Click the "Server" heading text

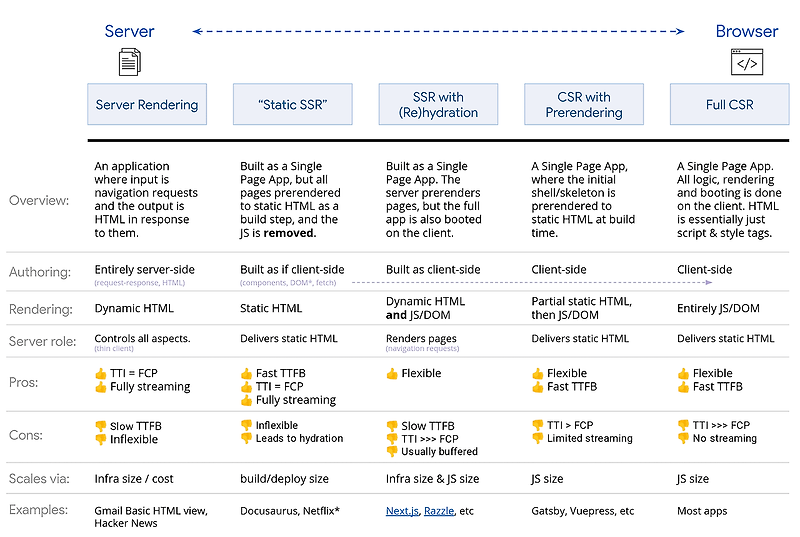point(130,31)
